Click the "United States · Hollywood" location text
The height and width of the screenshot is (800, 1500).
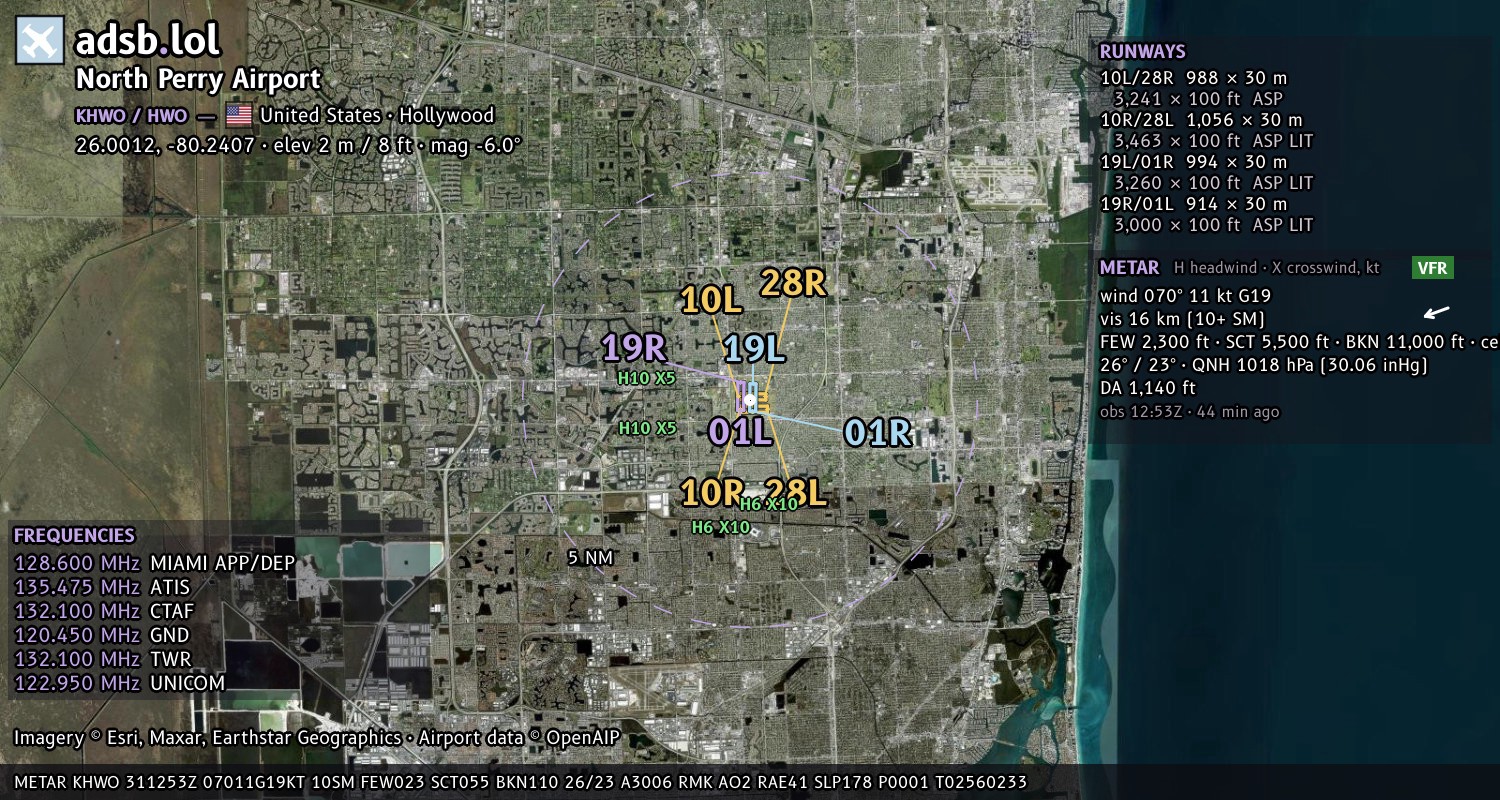coord(377,116)
